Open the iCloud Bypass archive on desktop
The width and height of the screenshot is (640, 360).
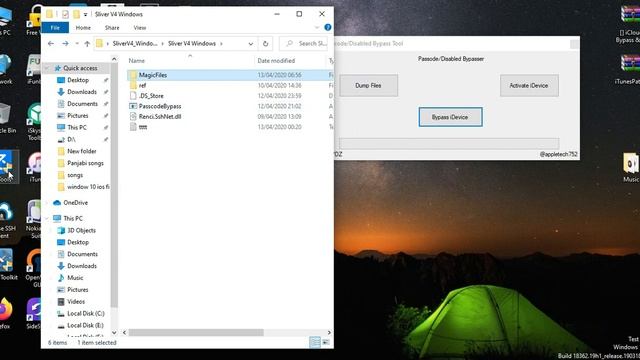(629, 24)
